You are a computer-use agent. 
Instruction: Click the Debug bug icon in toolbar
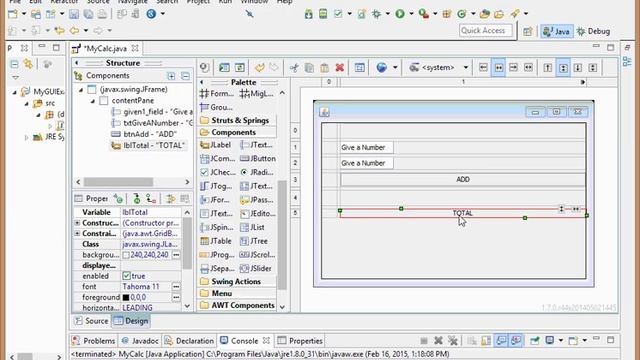tap(376, 14)
